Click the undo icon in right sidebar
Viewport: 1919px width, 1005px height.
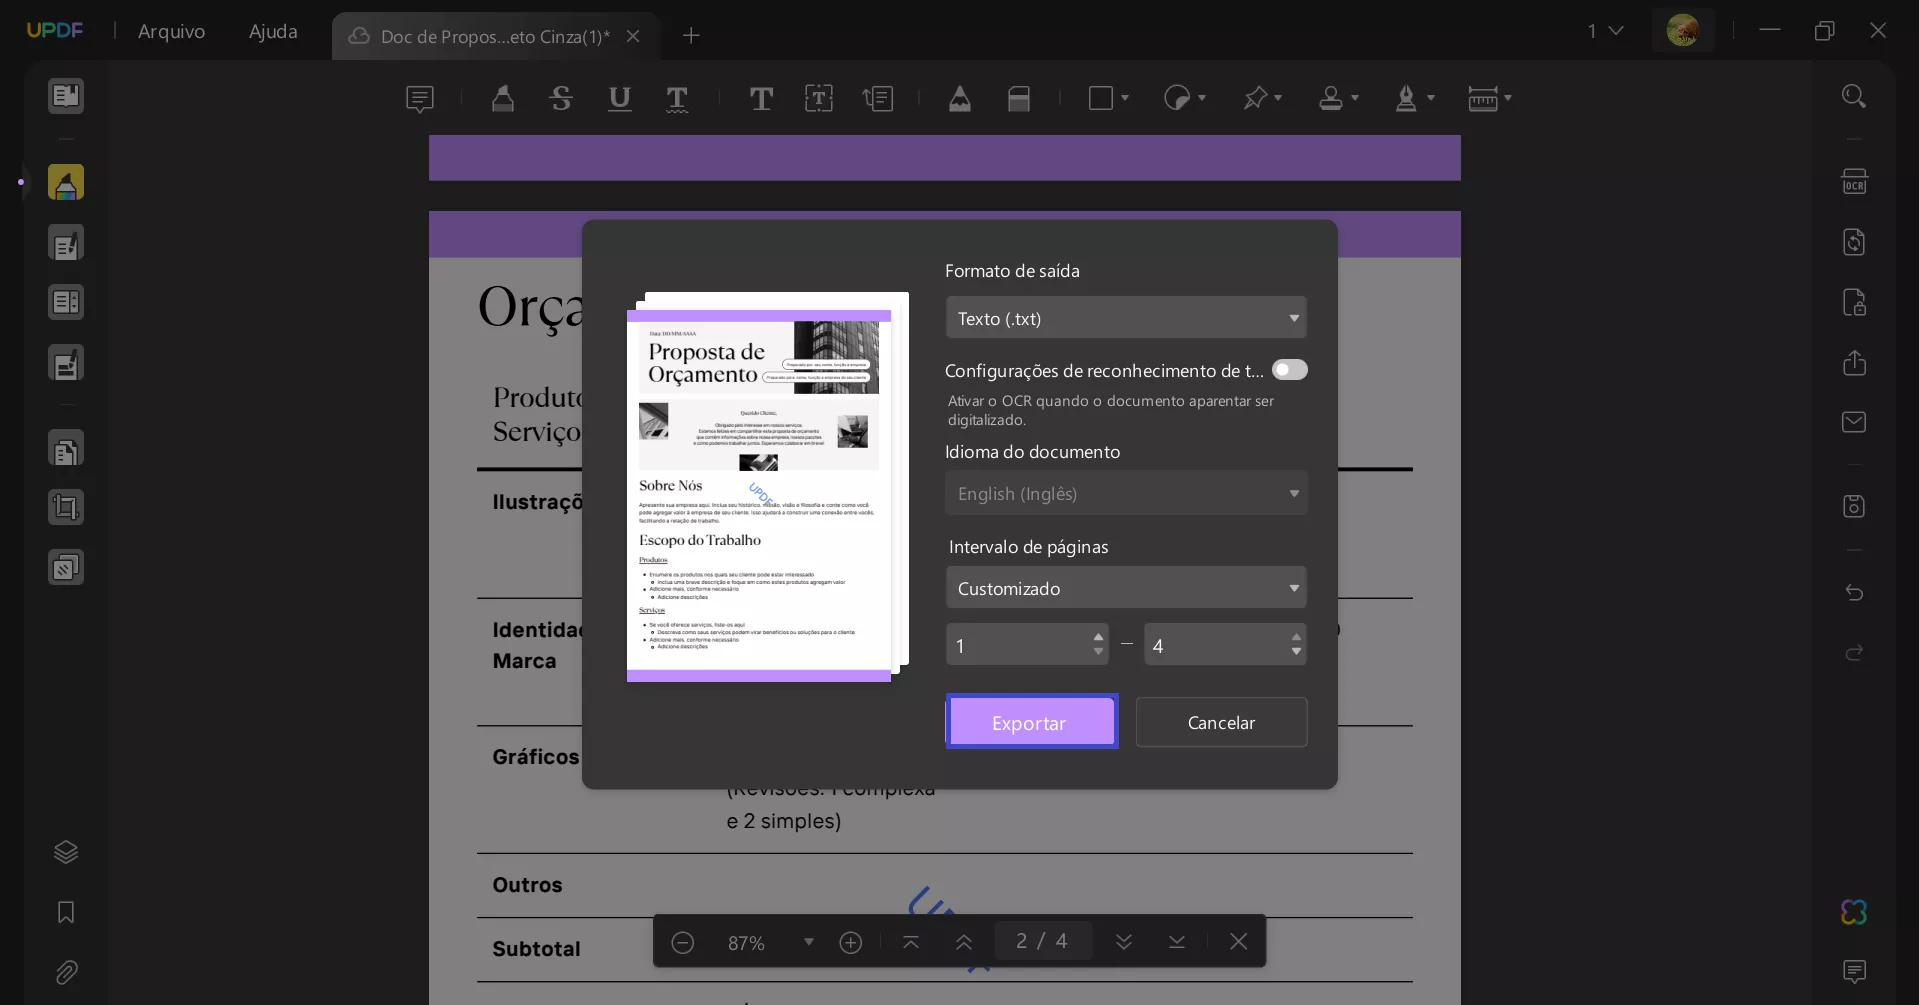[1855, 593]
